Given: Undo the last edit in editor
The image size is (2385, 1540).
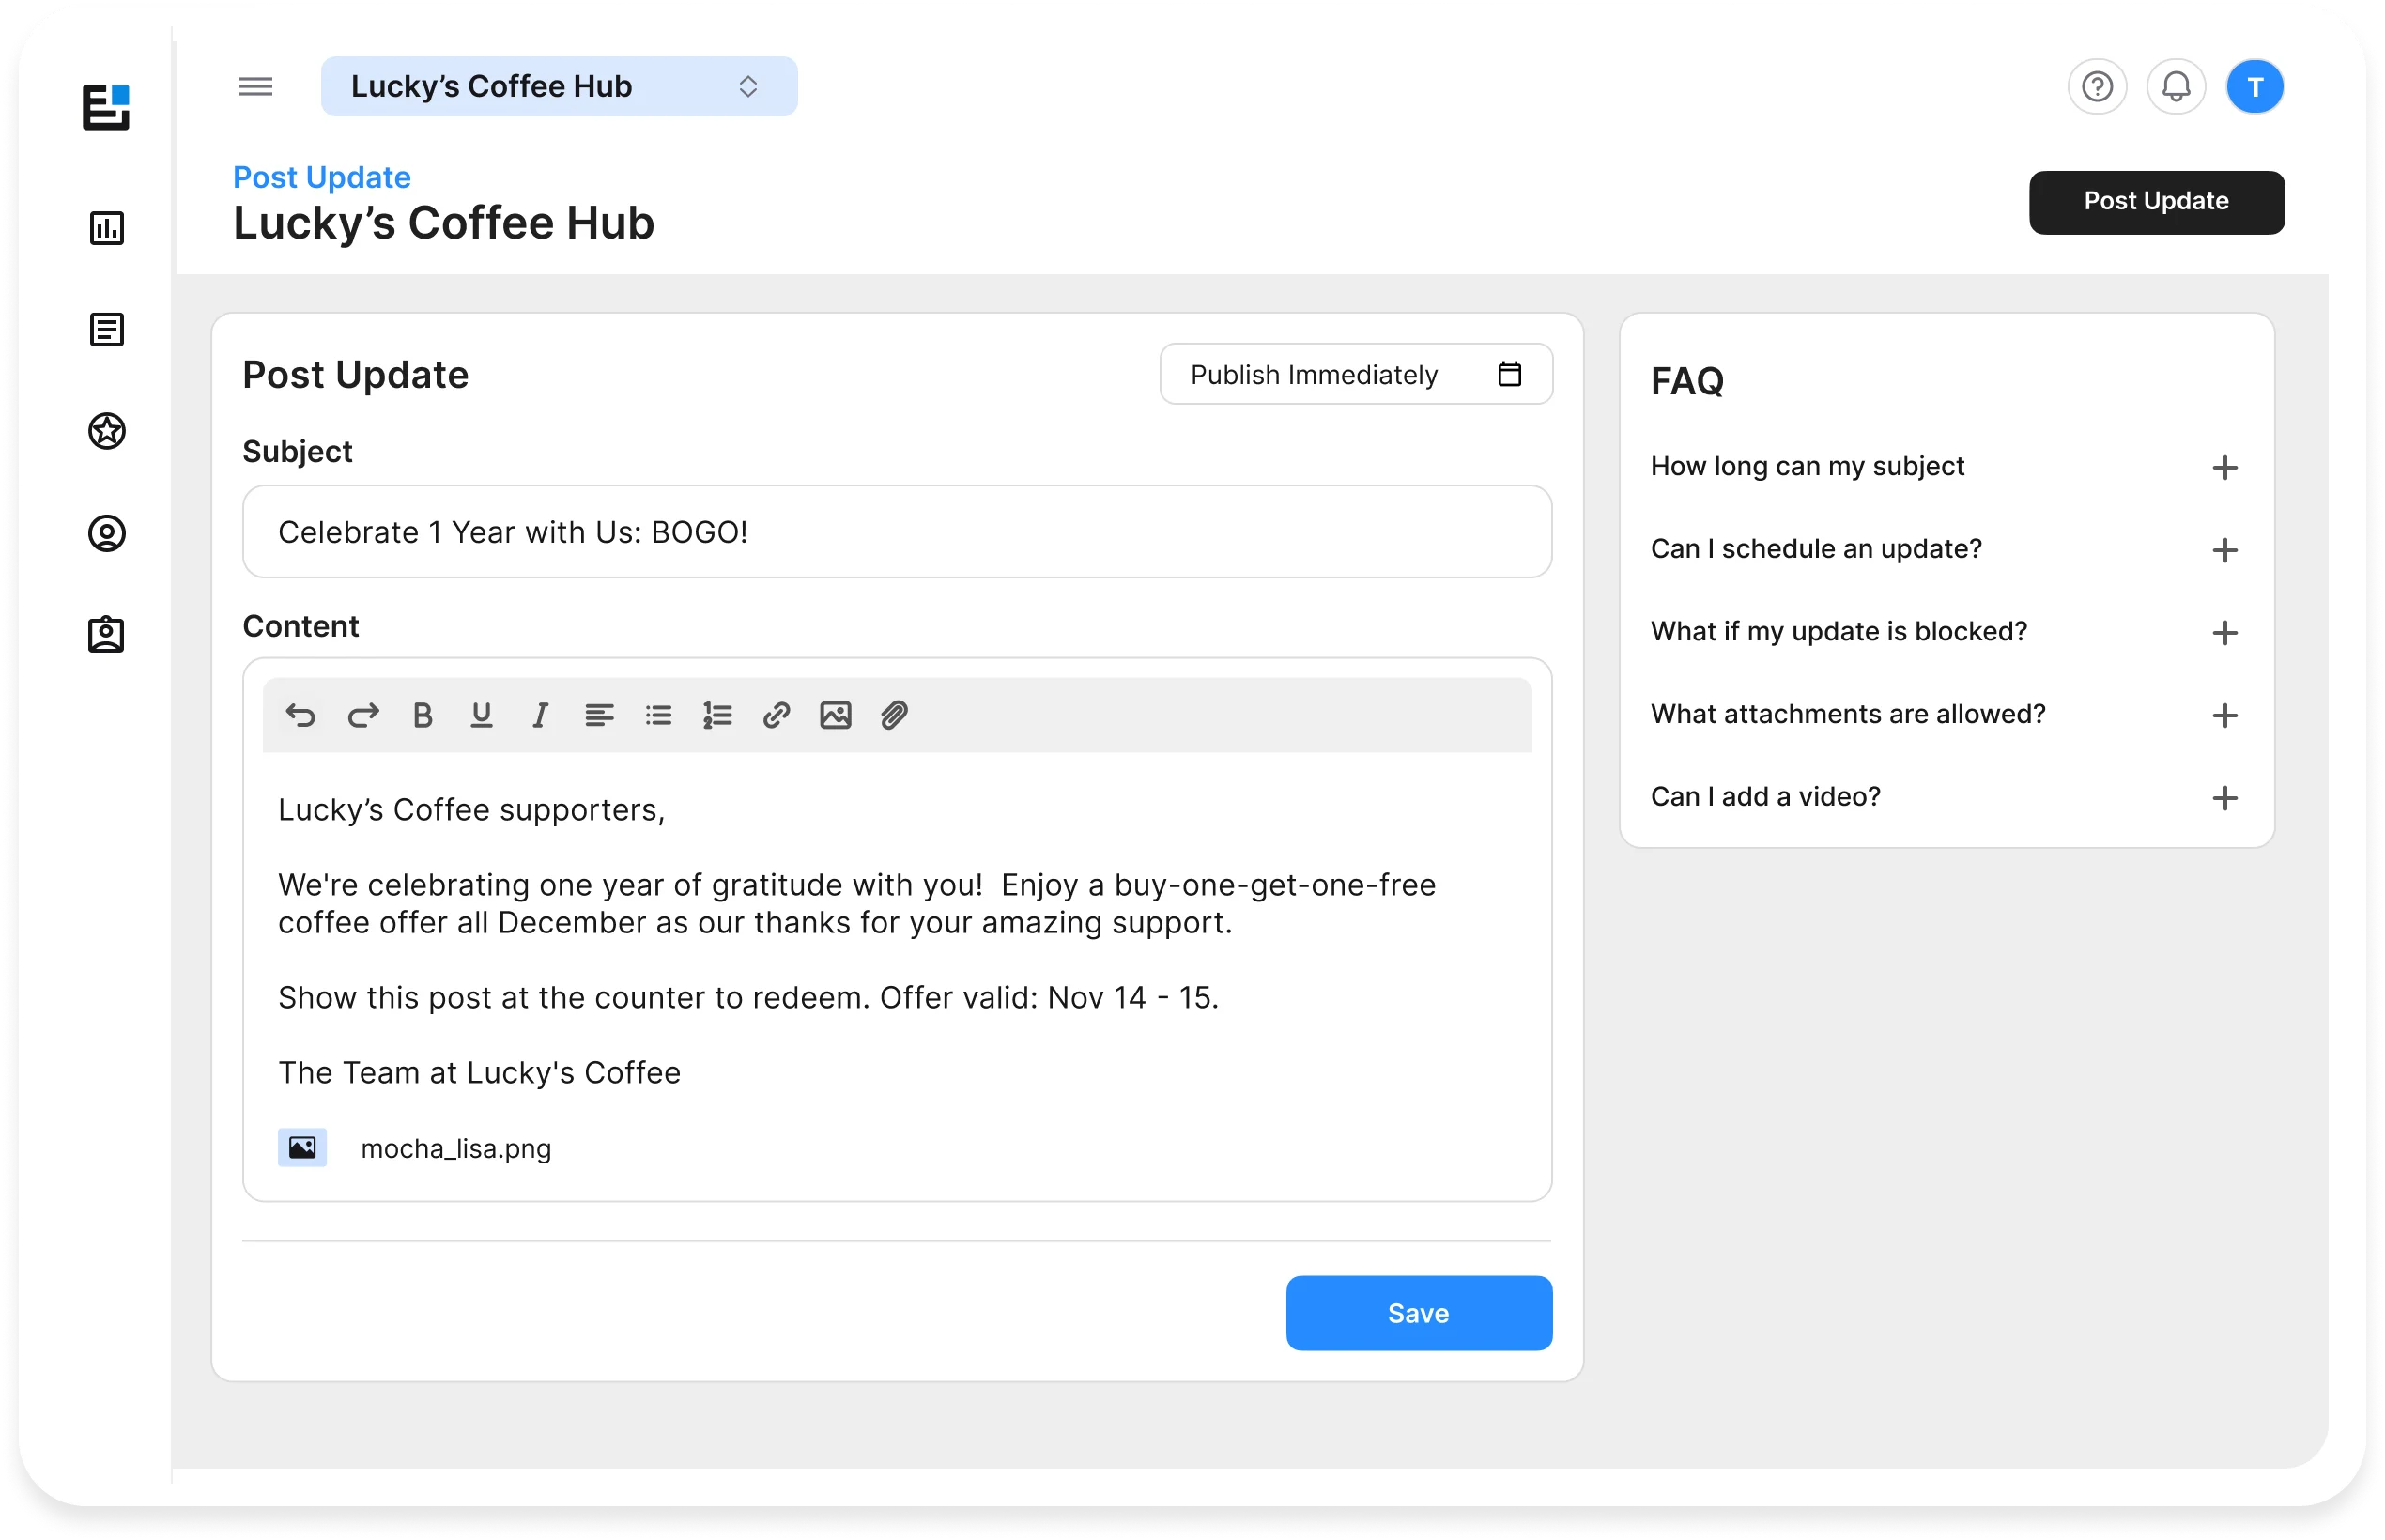Looking at the screenshot, I should (301, 715).
